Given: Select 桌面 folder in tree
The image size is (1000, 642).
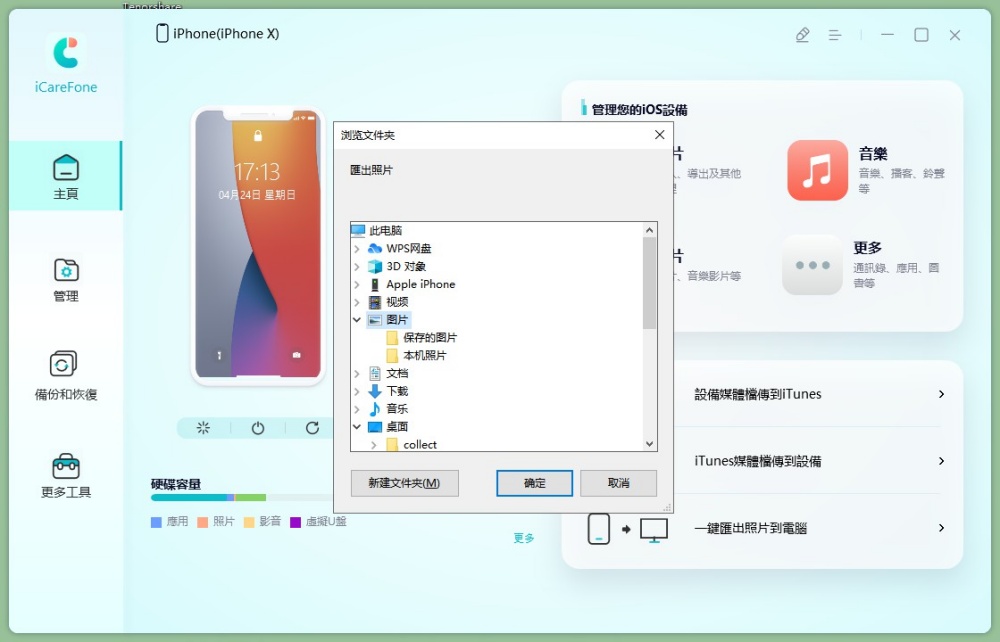Looking at the screenshot, I should tap(397, 427).
